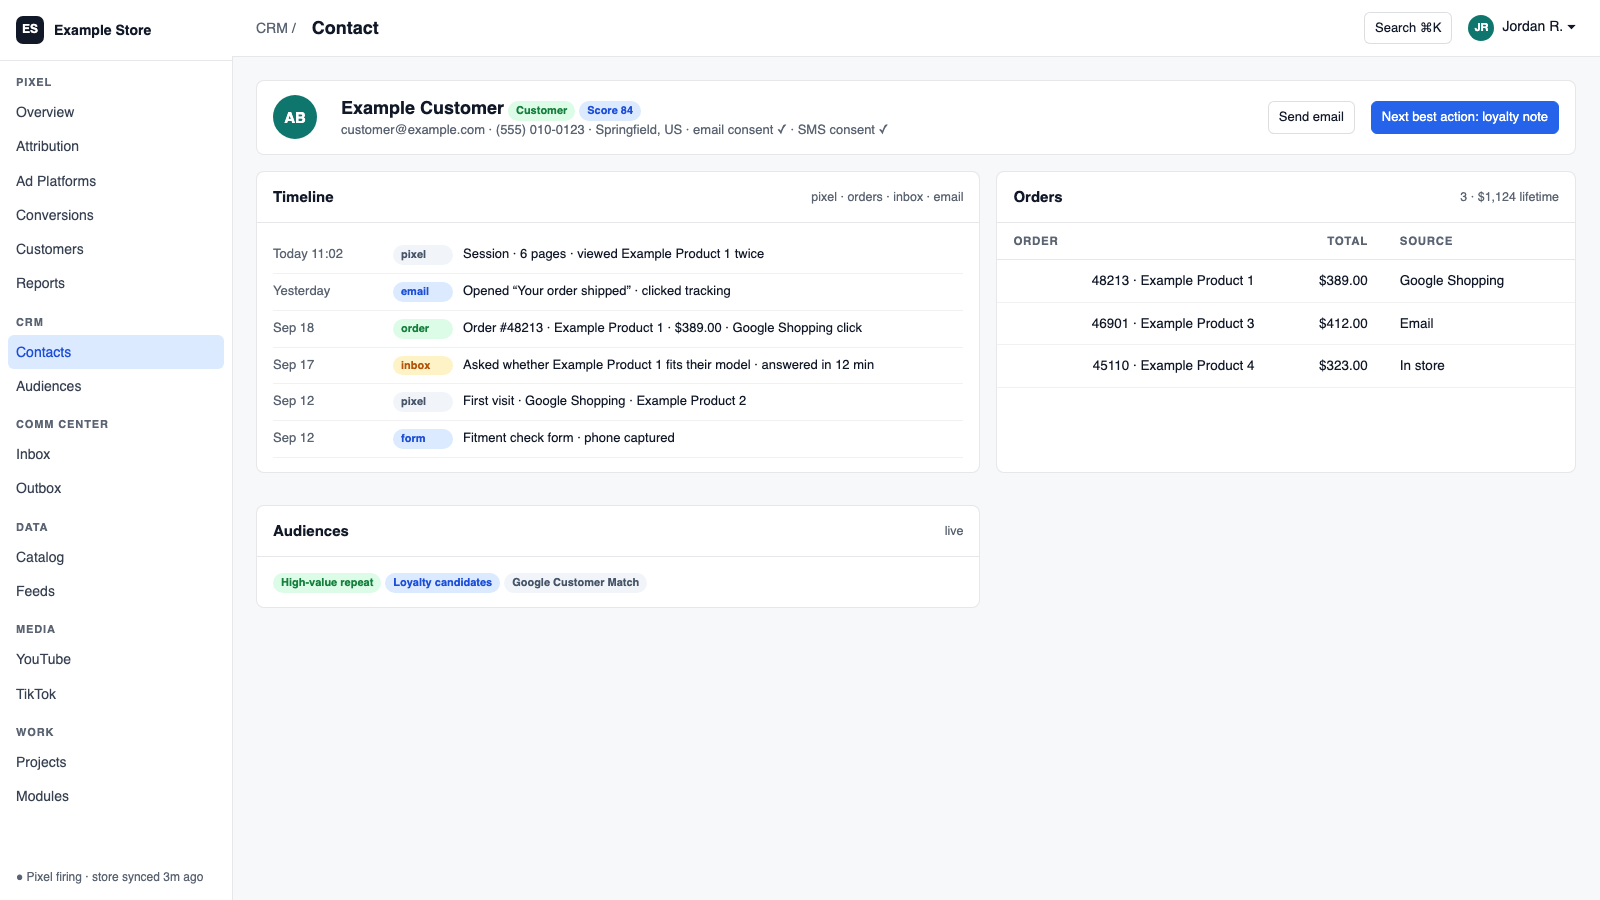The height and width of the screenshot is (900, 1600).
Task: Select order row 45110 · Example Product 4
Action: click(1286, 366)
